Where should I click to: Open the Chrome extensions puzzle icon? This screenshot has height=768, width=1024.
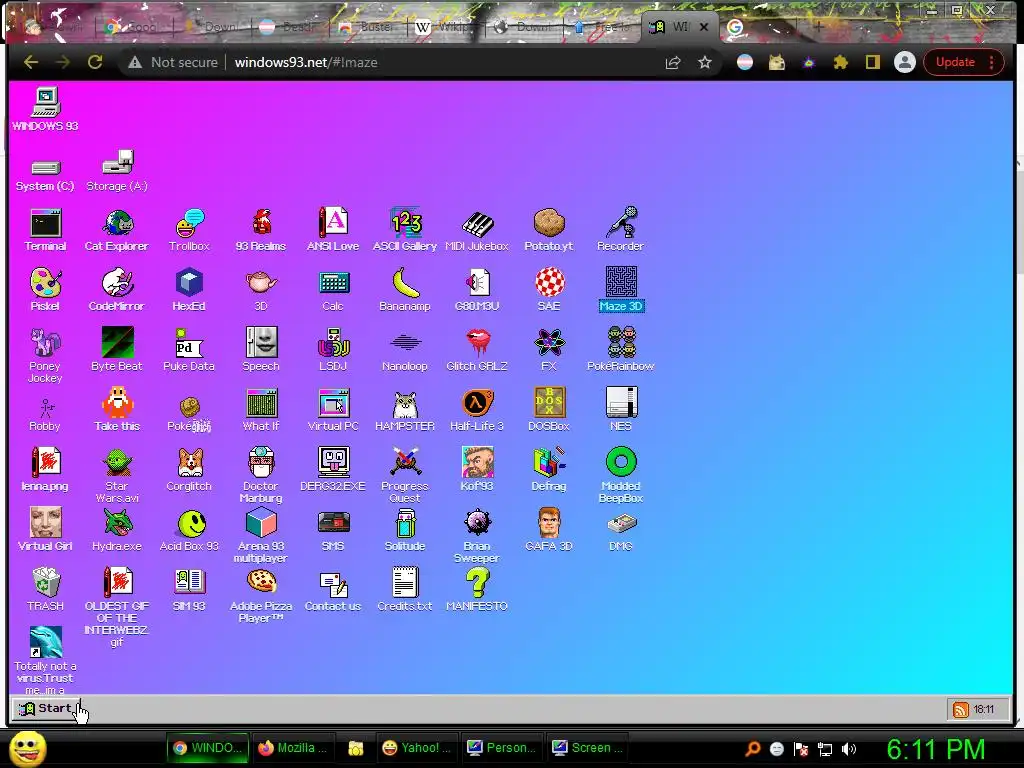(840, 62)
